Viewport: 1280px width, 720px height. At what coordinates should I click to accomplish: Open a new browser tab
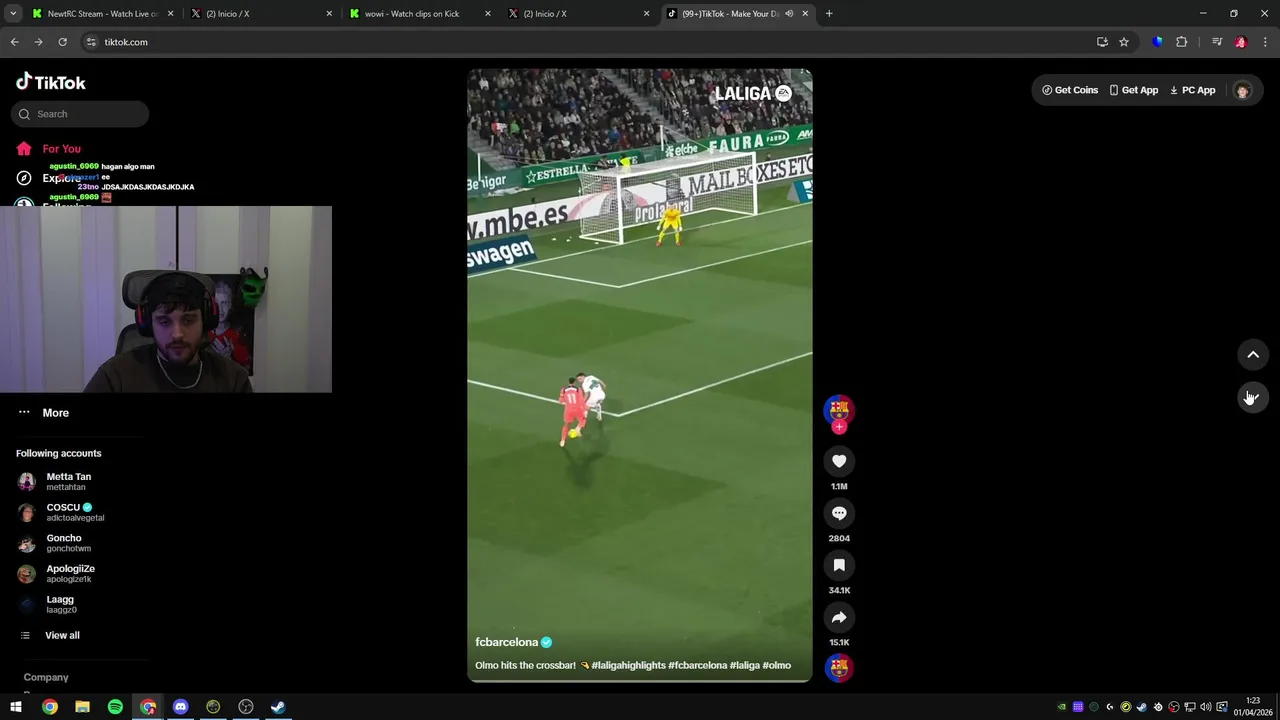829,14
